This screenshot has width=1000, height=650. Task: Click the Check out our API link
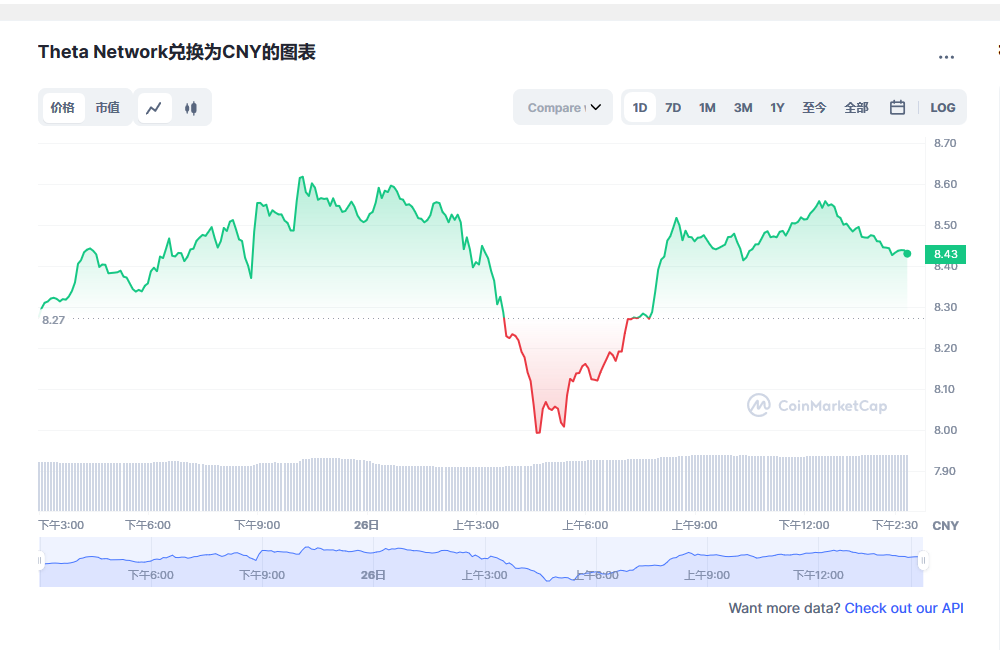904,608
